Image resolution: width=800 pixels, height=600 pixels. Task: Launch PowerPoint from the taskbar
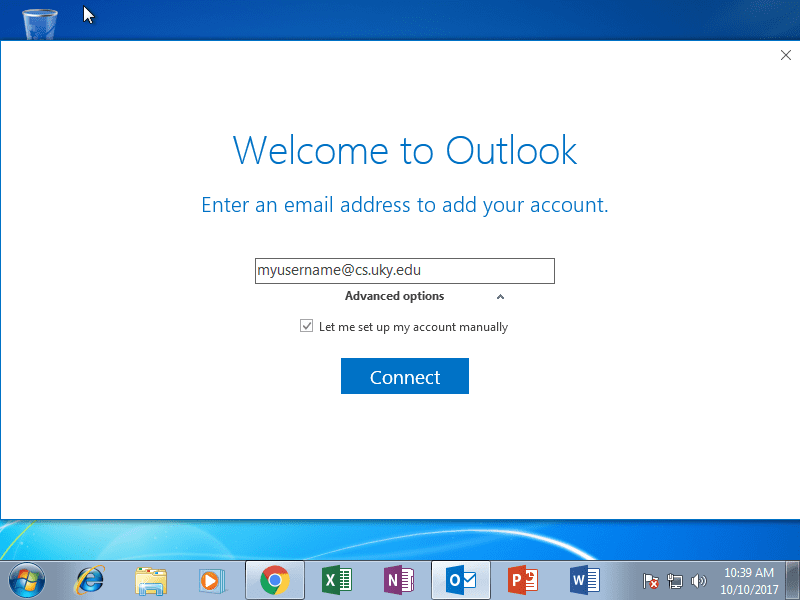[522, 580]
